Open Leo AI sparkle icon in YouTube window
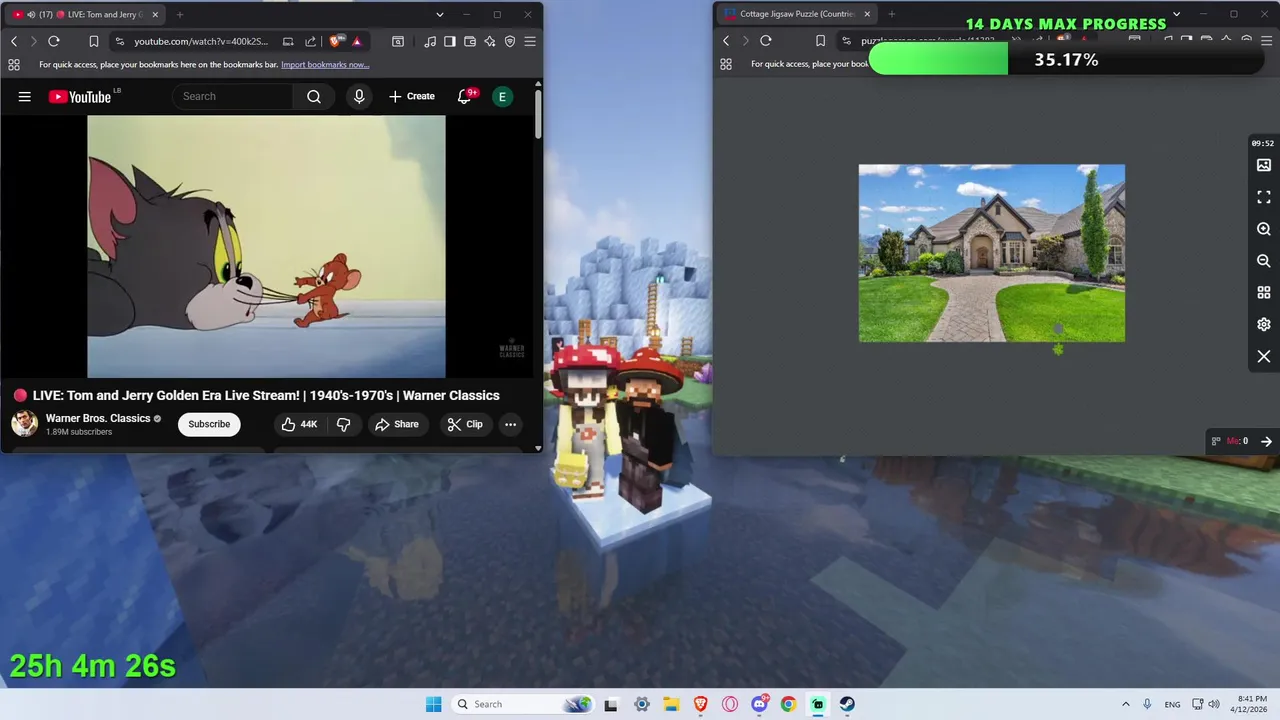 (490, 41)
